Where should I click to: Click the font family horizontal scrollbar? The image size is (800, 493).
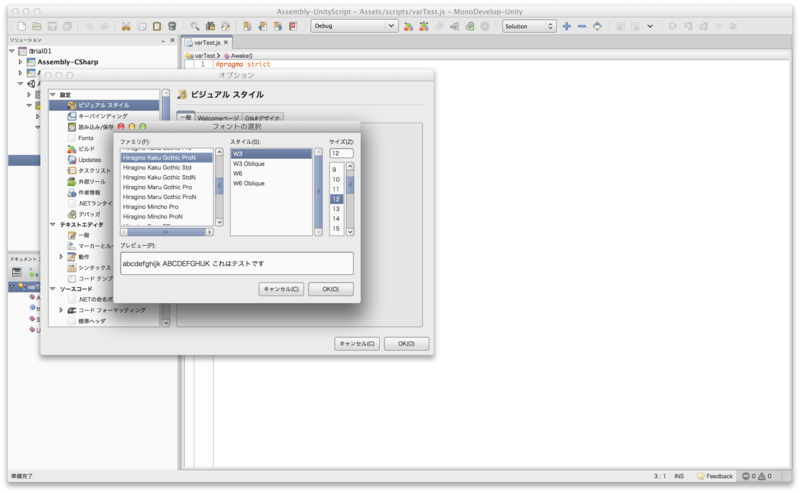pyautogui.click(x=167, y=232)
